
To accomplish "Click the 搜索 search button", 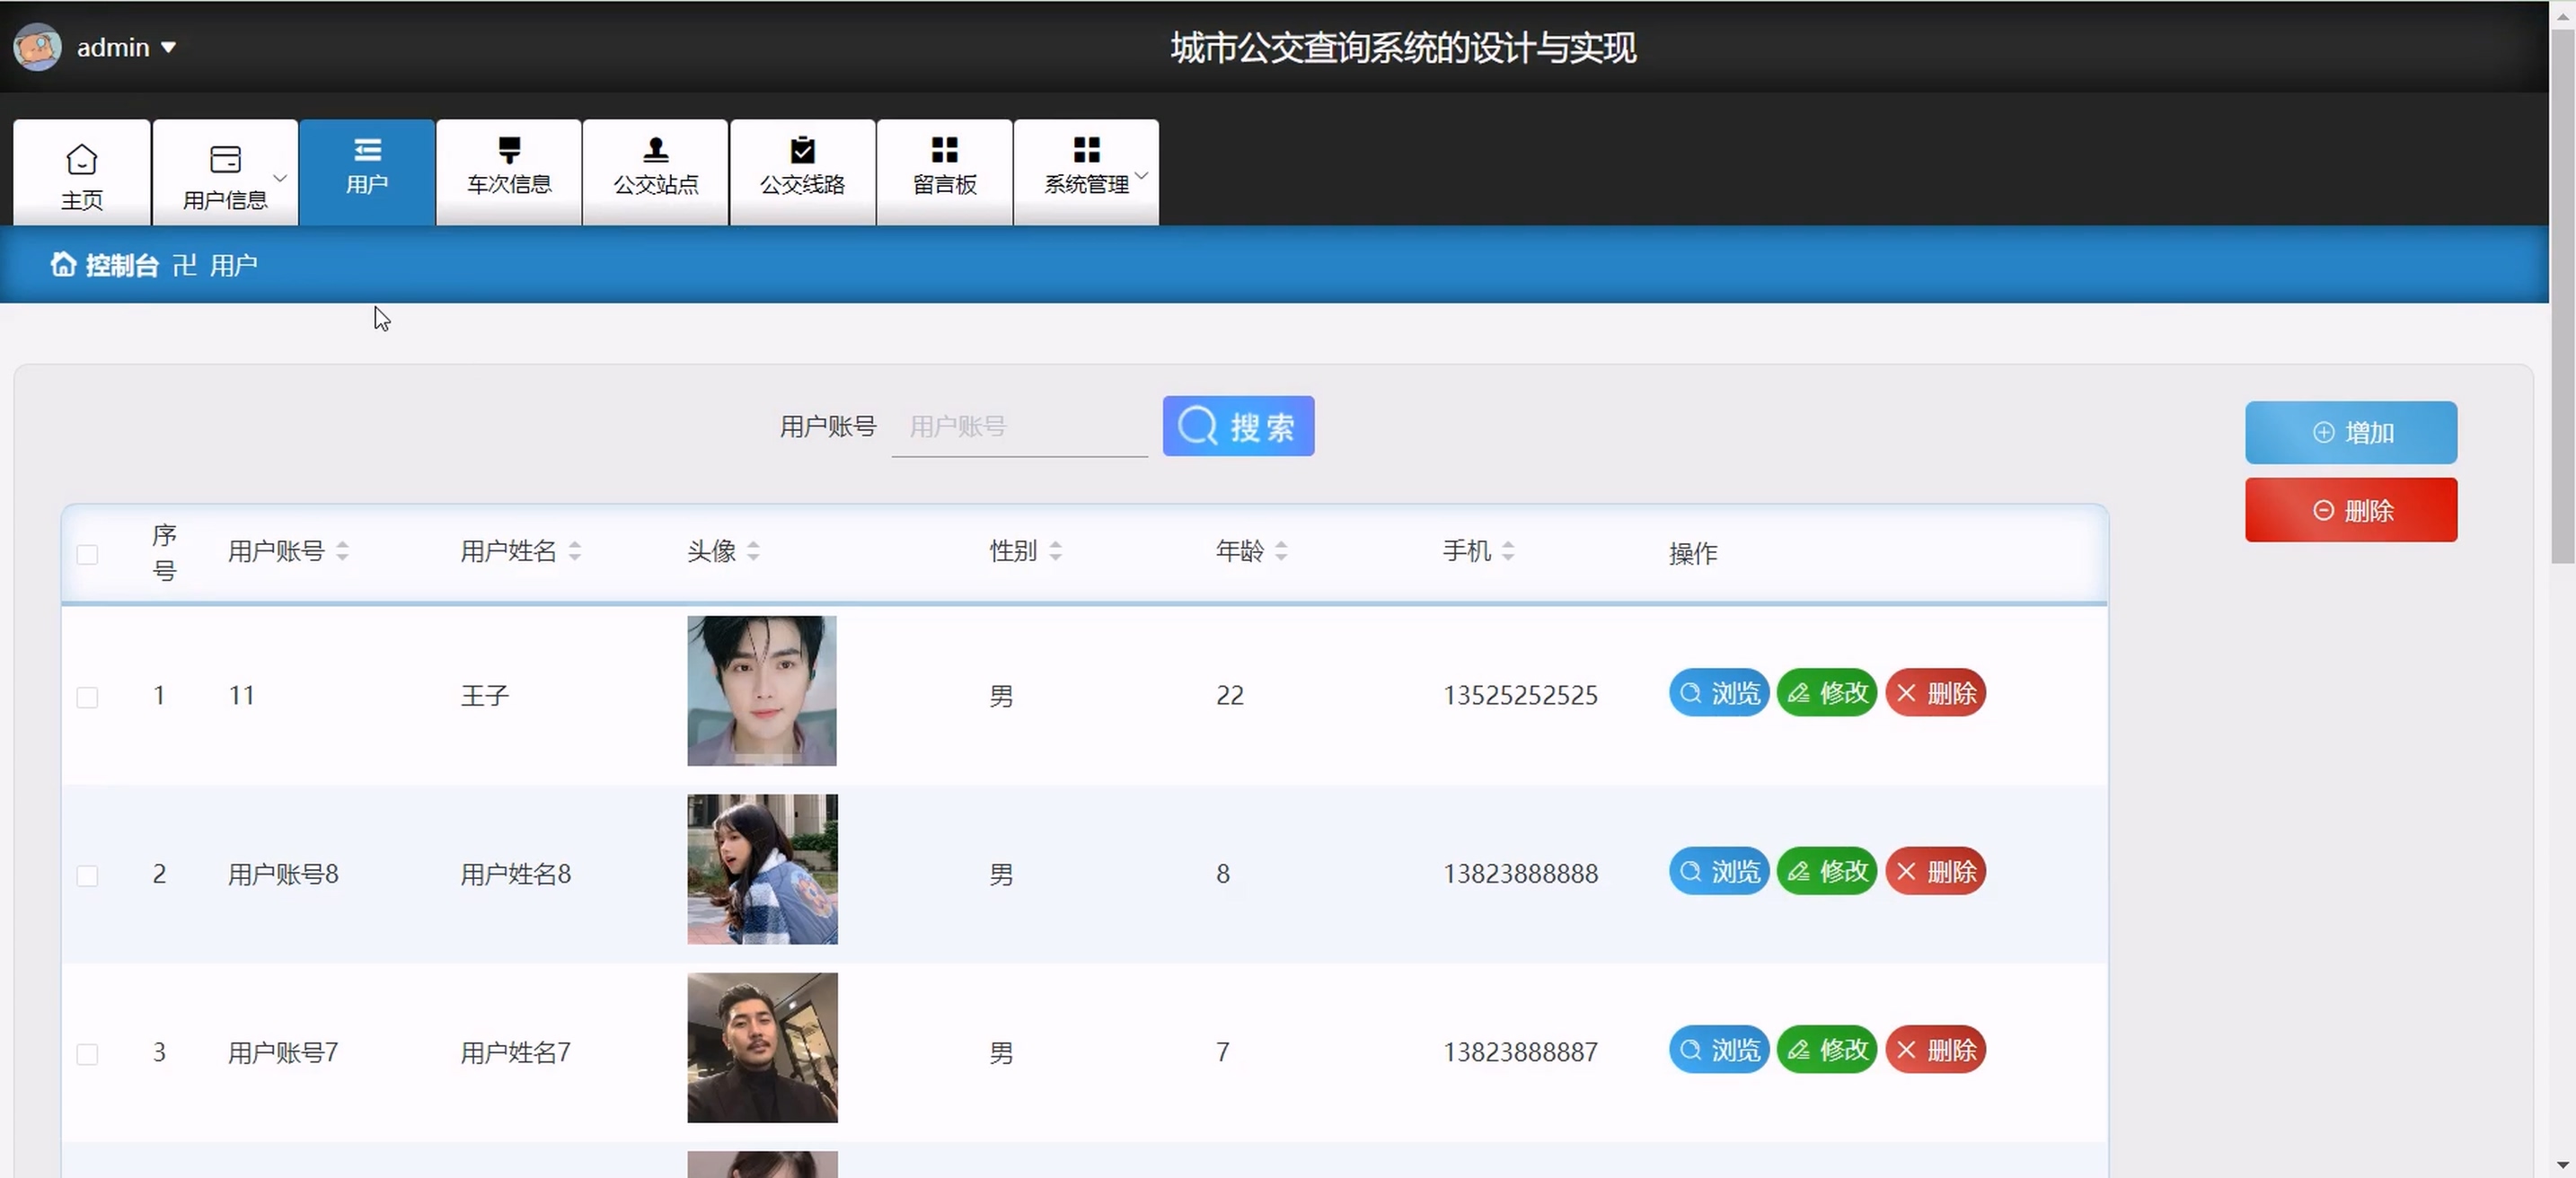I will pyautogui.click(x=1238, y=427).
